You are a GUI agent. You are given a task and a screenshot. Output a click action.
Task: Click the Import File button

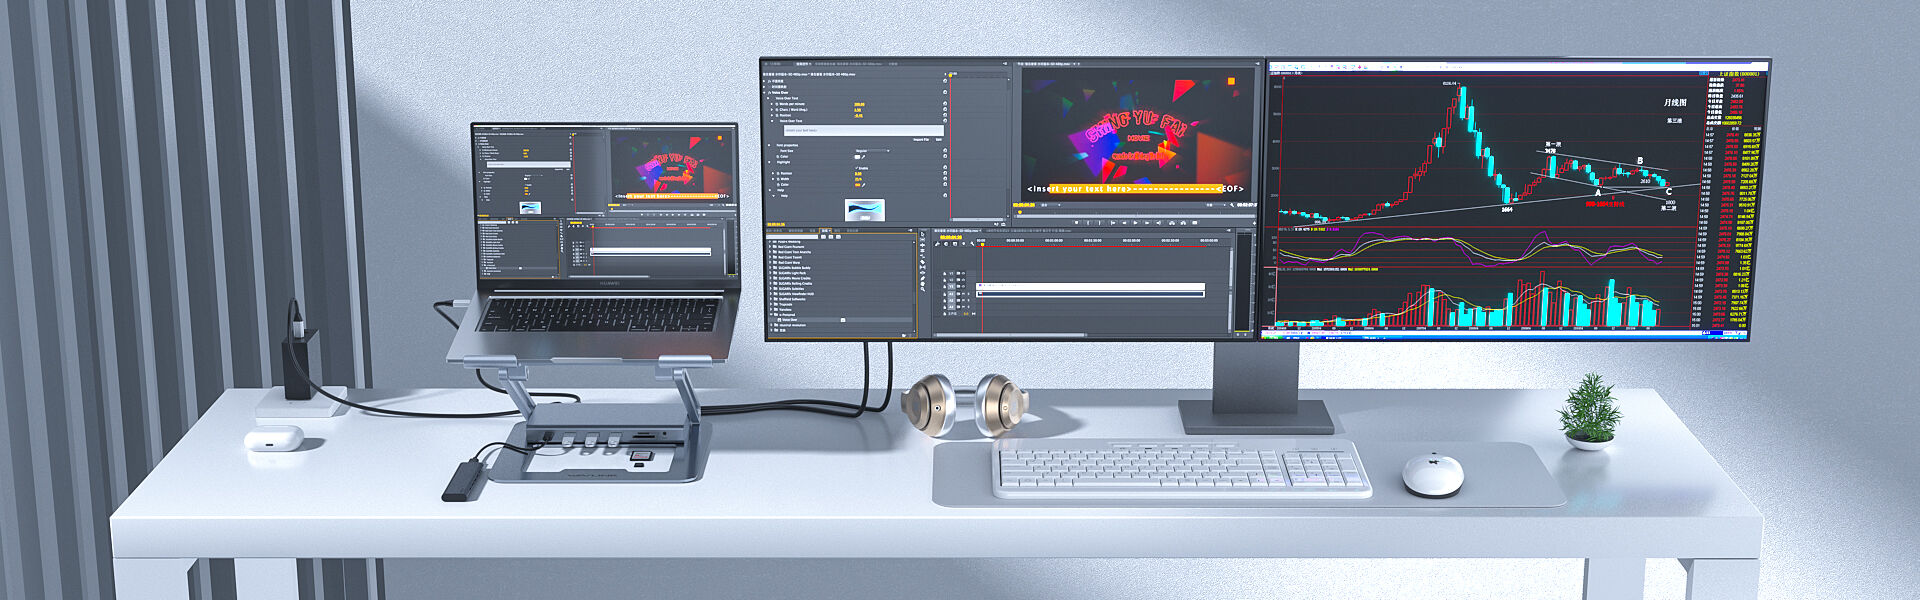(920, 140)
